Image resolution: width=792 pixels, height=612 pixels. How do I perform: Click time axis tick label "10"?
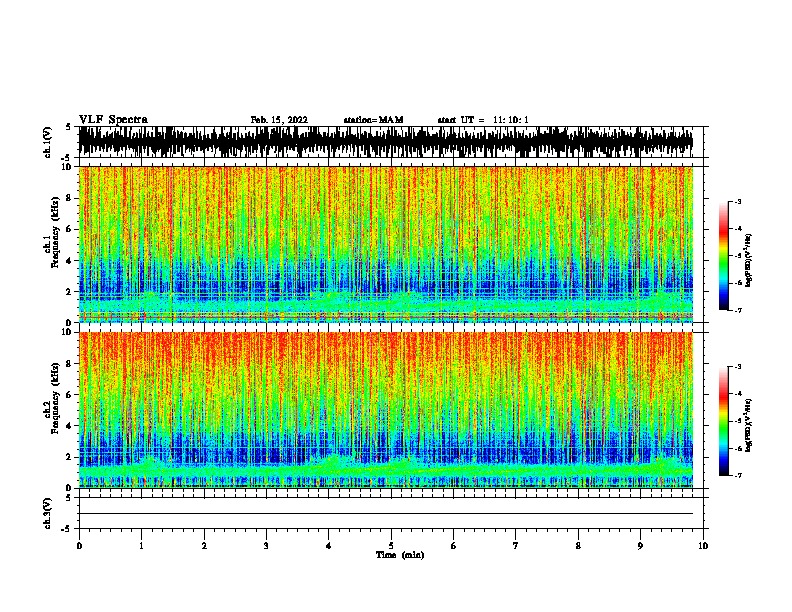[x=703, y=545]
